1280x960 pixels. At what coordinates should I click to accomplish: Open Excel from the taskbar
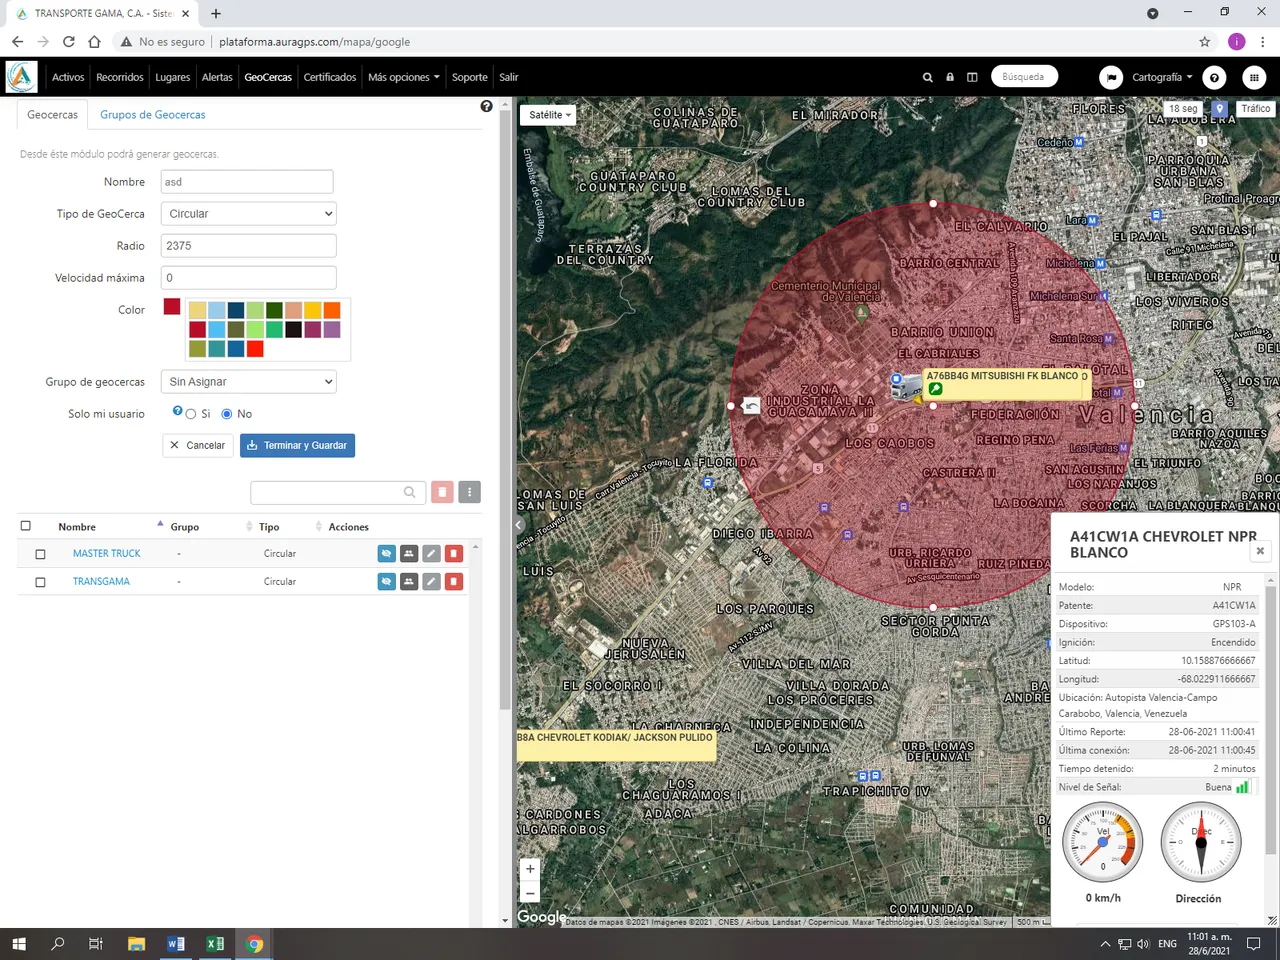tap(215, 944)
